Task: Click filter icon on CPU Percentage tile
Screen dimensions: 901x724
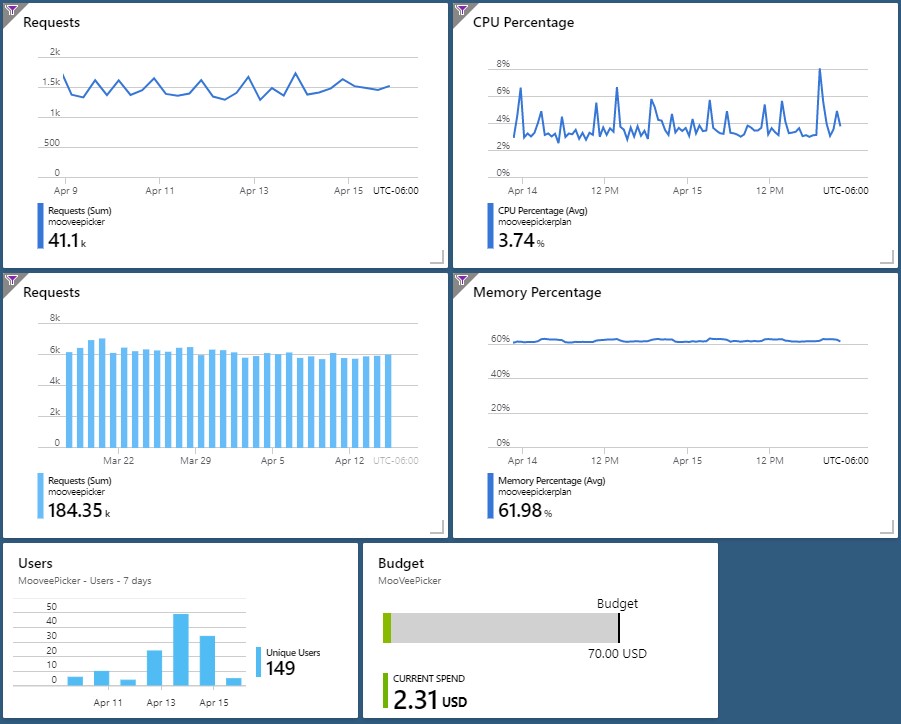Action: point(461,10)
